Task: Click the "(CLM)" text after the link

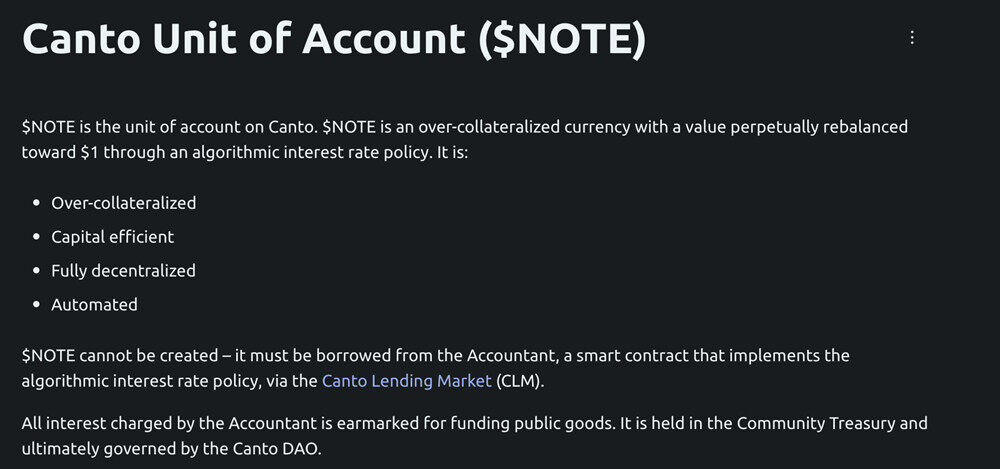Action: pos(521,381)
